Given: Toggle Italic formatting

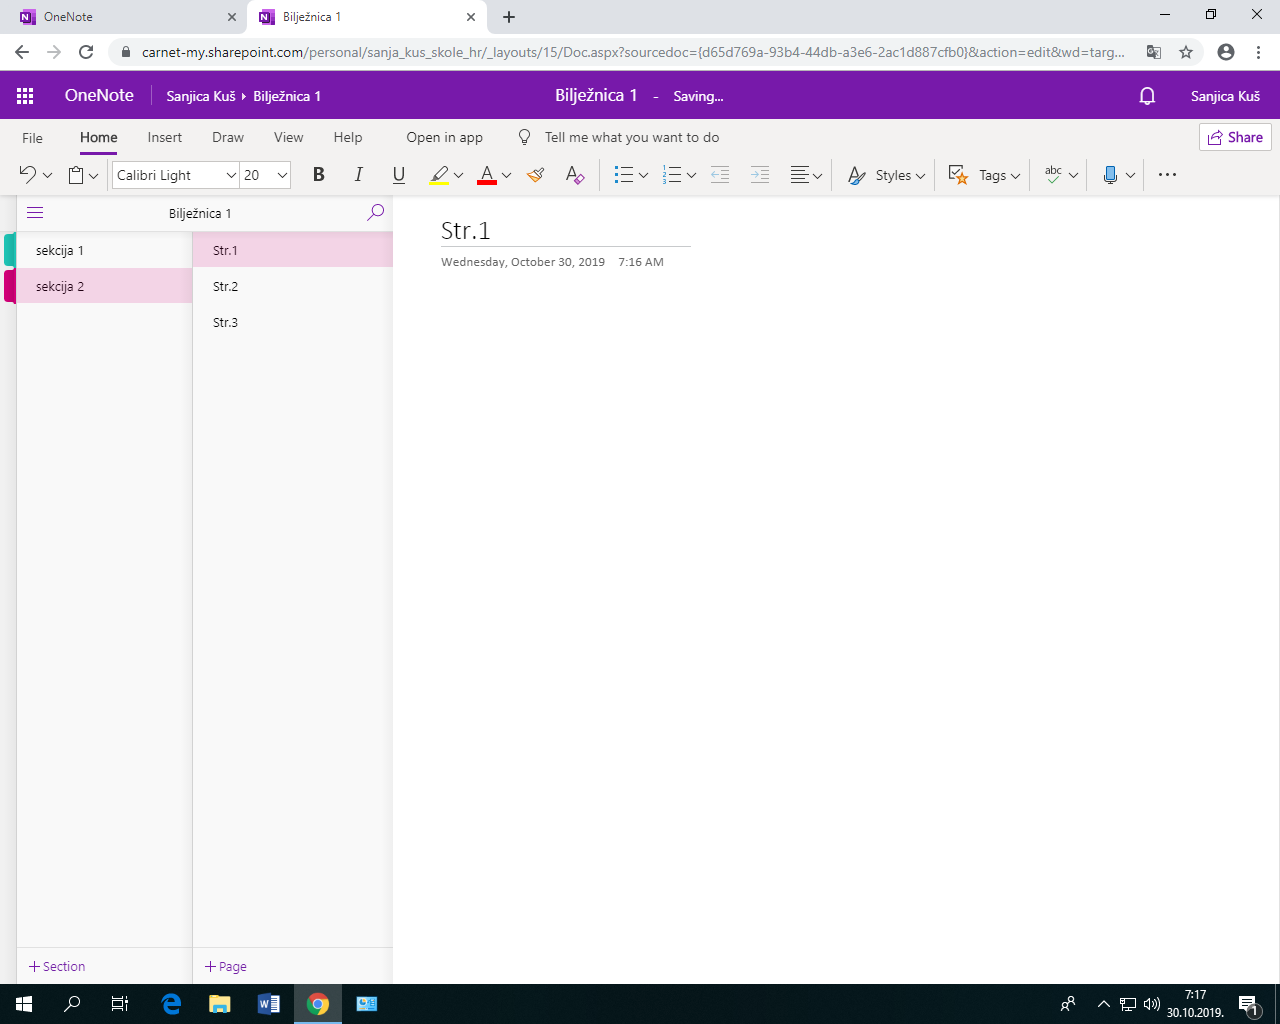Looking at the screenshot, I should pos(358,175).
